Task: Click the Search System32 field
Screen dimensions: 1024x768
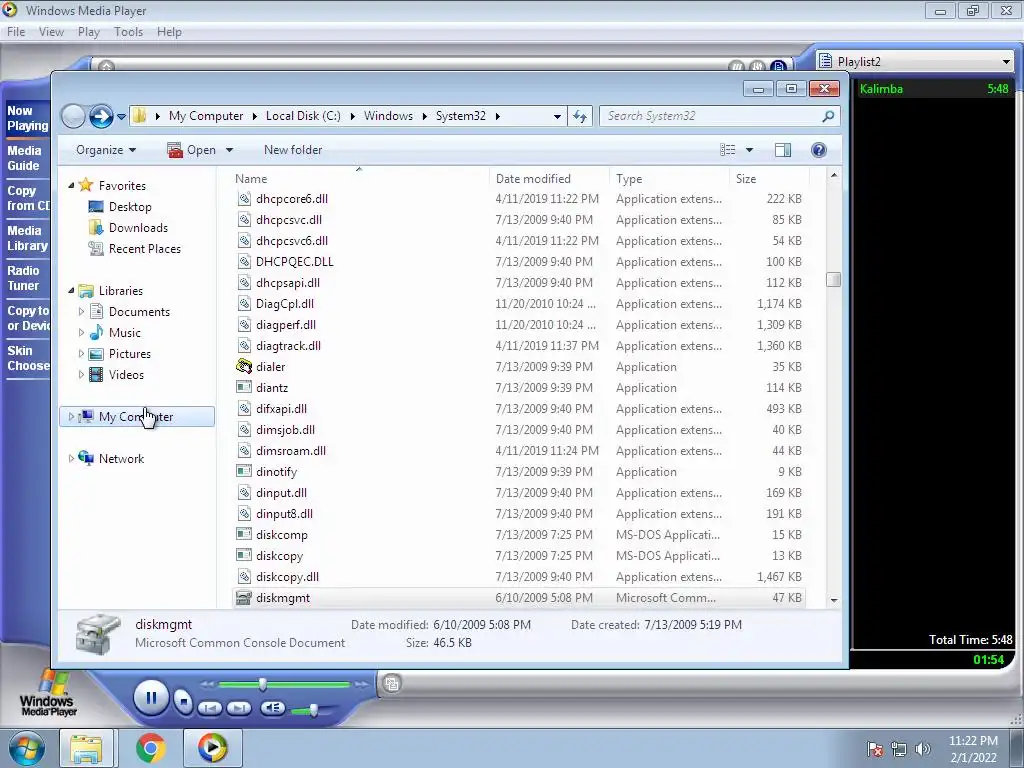Action: click(x=719, y=116)
